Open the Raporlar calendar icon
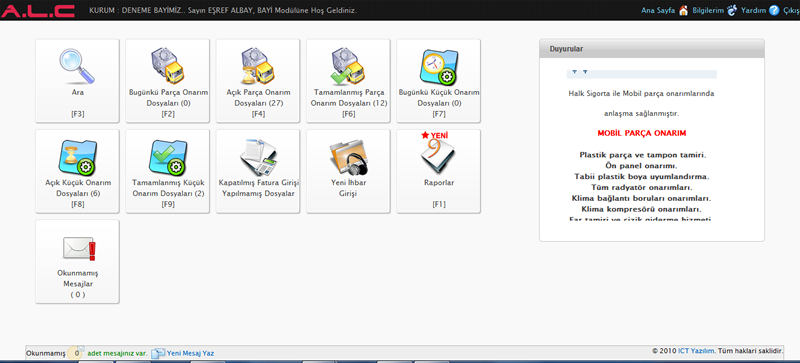The image size is (800, 363). 438,155
